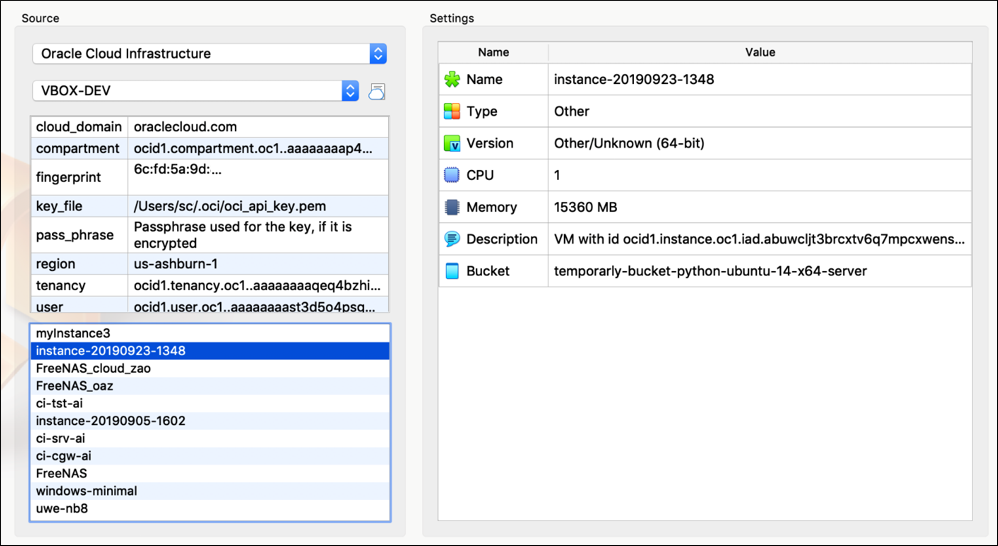Select FreeNAS_oaz in the instance list

(x=210, y=386)
